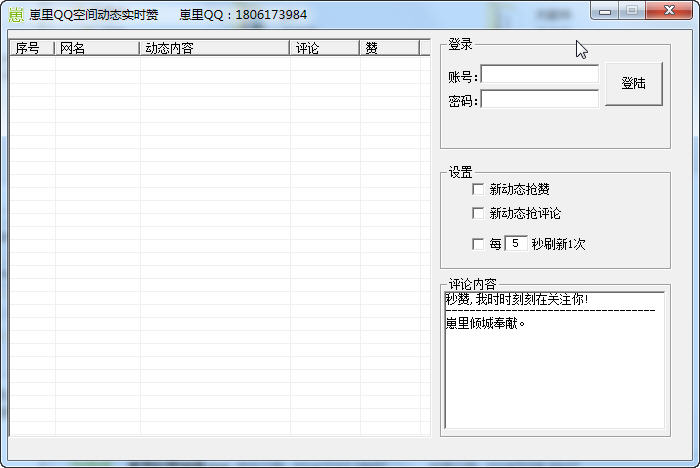Viewport: 700px width, 468px height.
Task: Toggle the 每…秒刷新1次 refresh checkbox
Action: pyautogui.click(x=478, y=244)
